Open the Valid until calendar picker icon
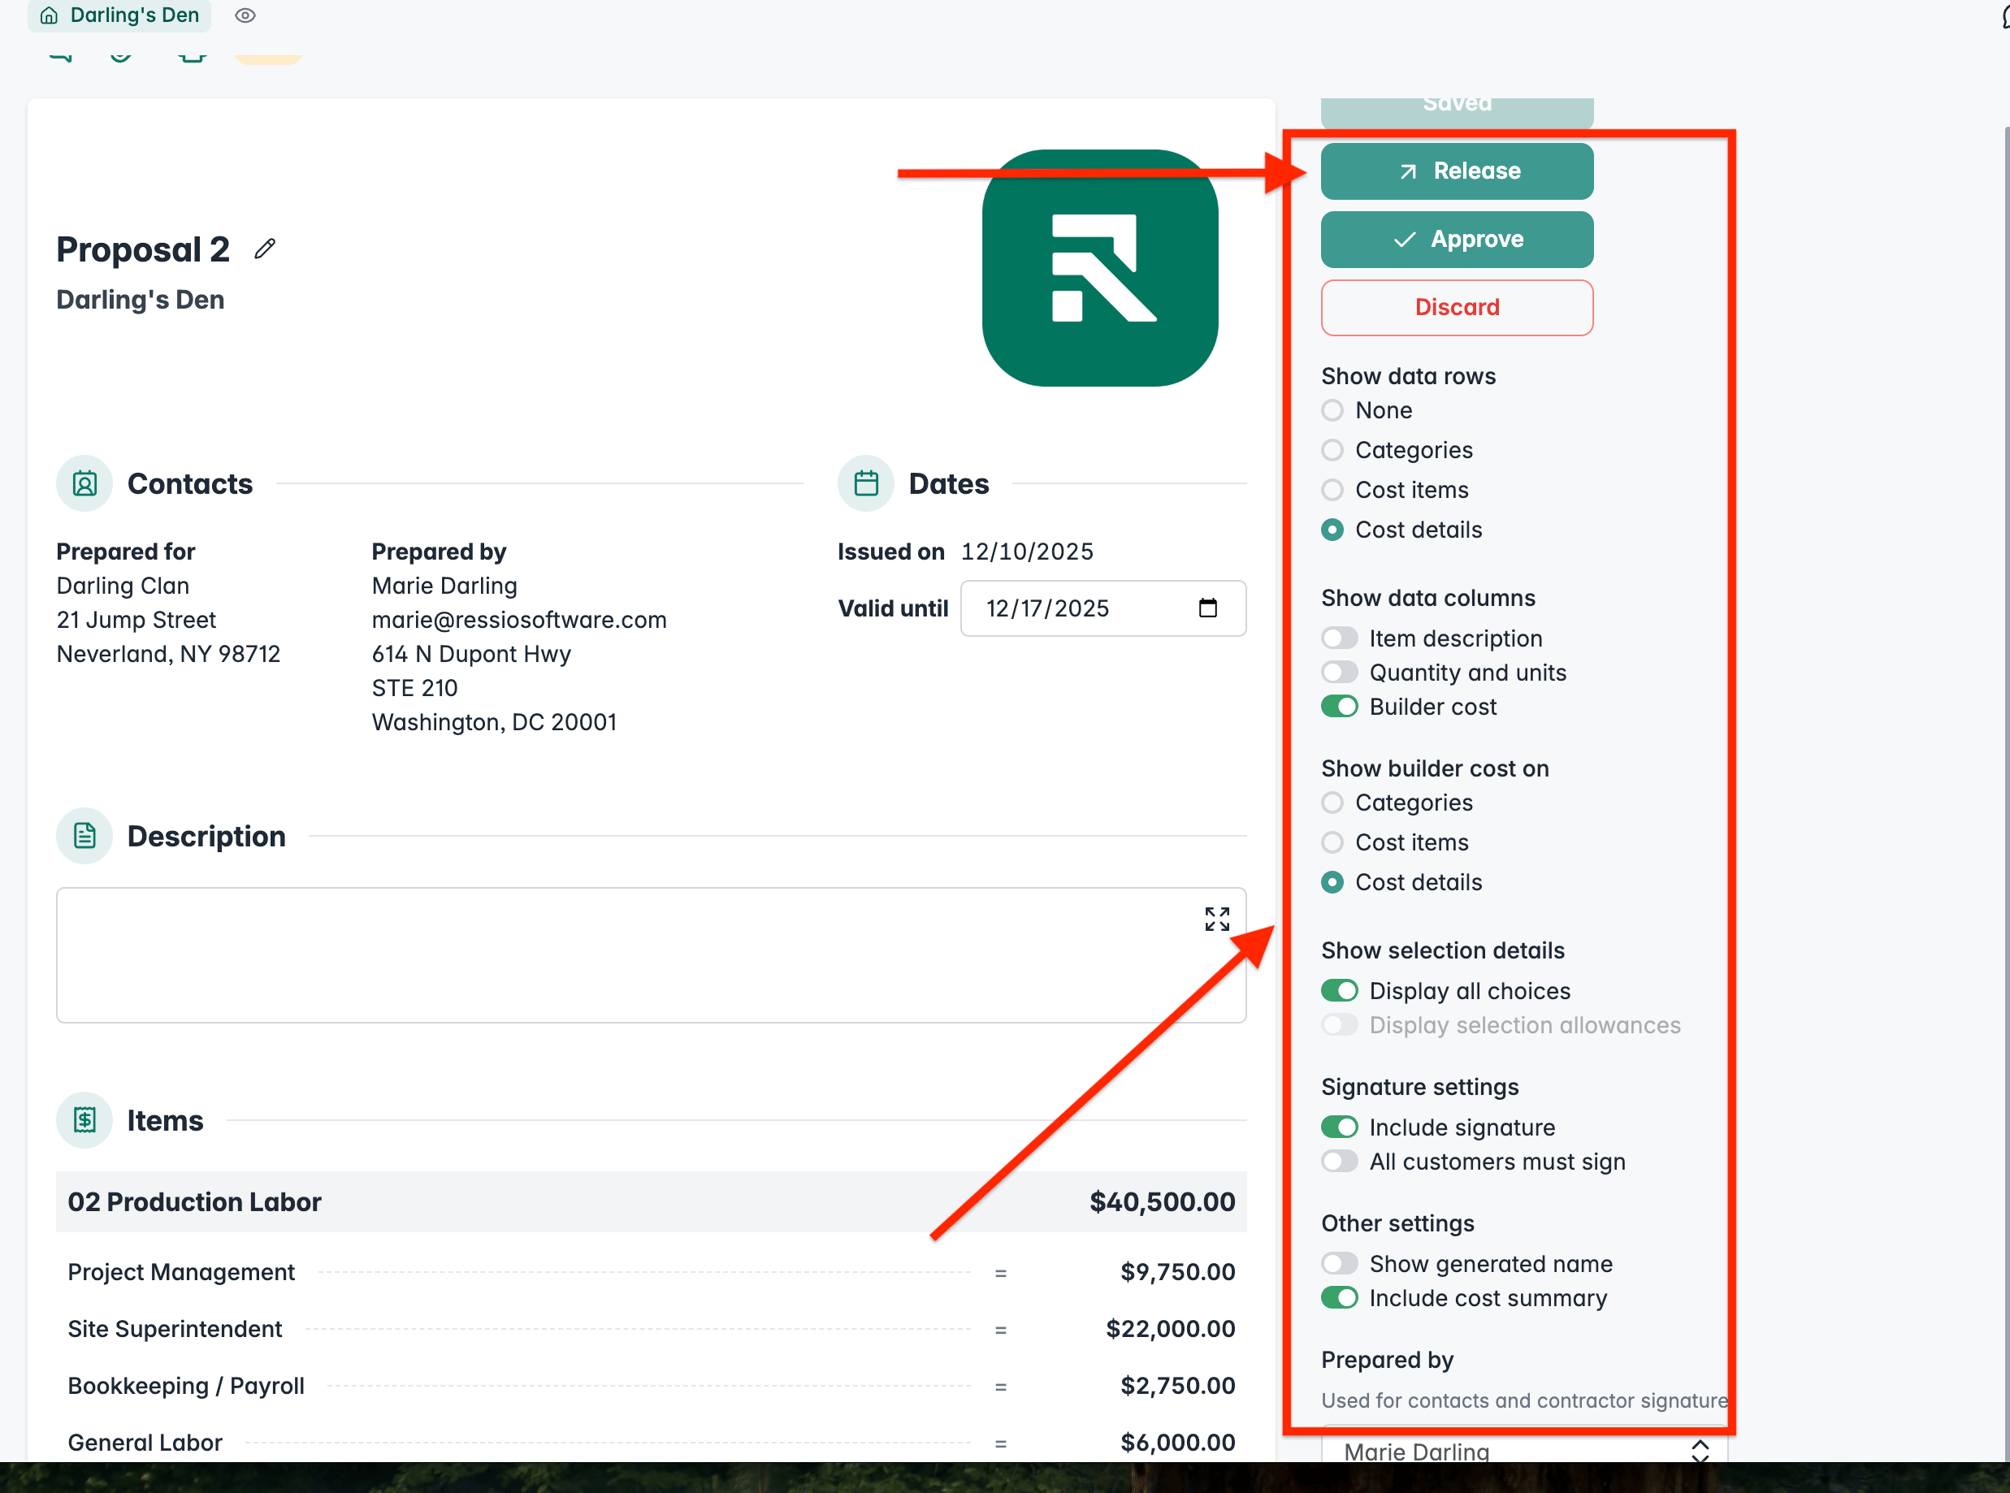The image size is (2010, 1493). (x=1207, y=608)
